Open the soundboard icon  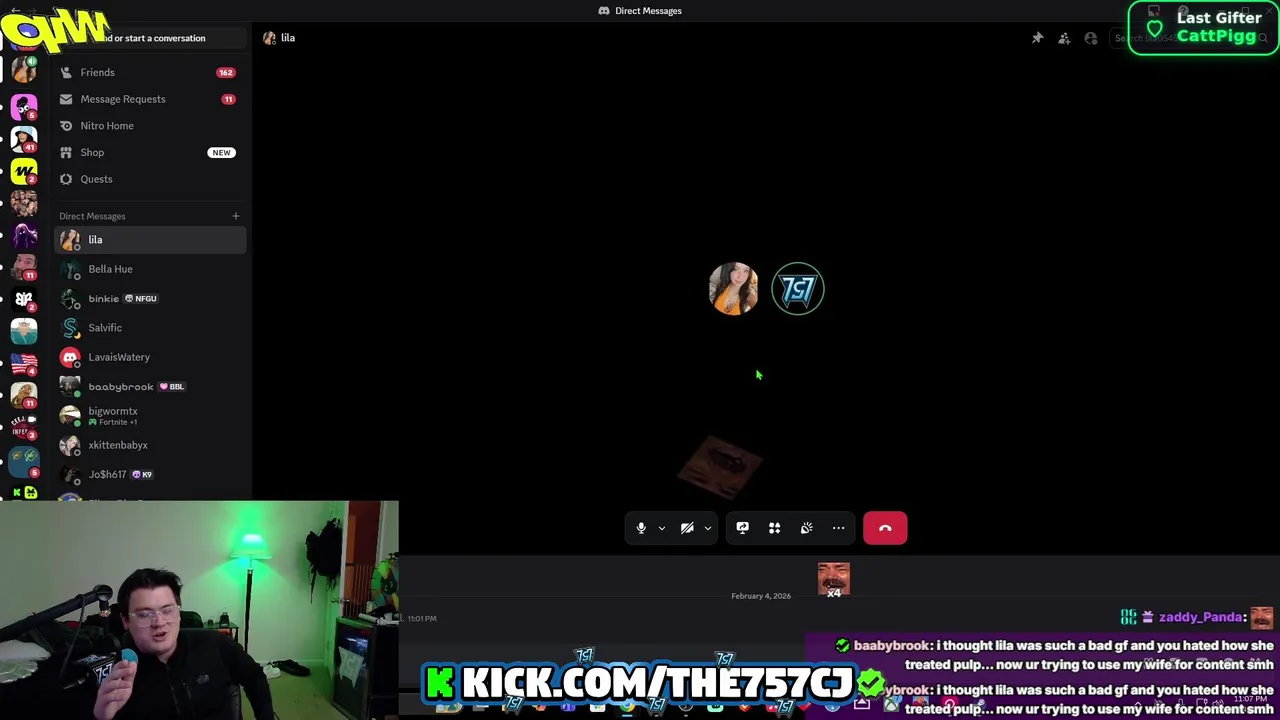(x=806, y=528)
